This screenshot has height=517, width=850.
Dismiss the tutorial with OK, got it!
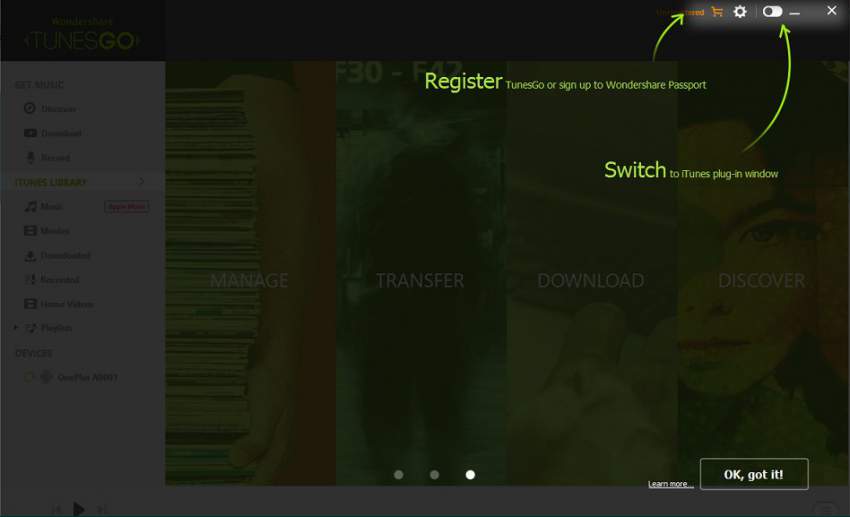[x=754, y=474]
